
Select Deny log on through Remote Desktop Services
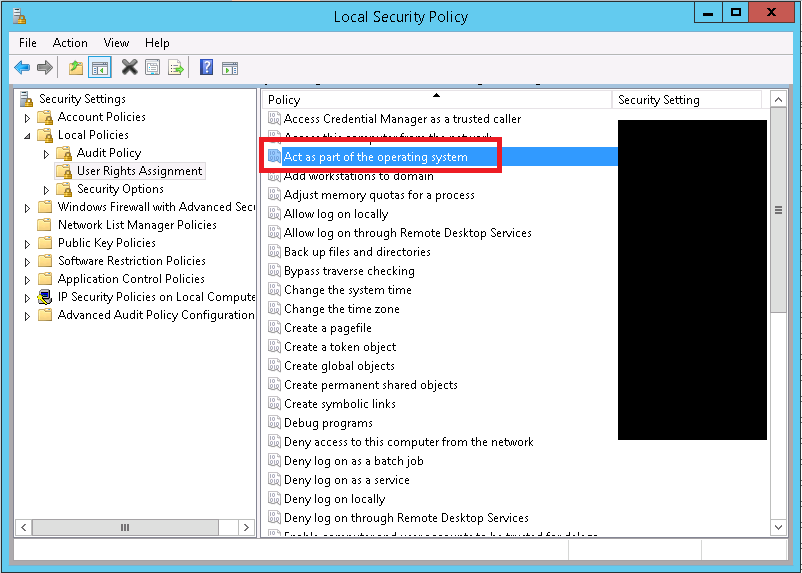pyautogui.click(x=406, y=518)
